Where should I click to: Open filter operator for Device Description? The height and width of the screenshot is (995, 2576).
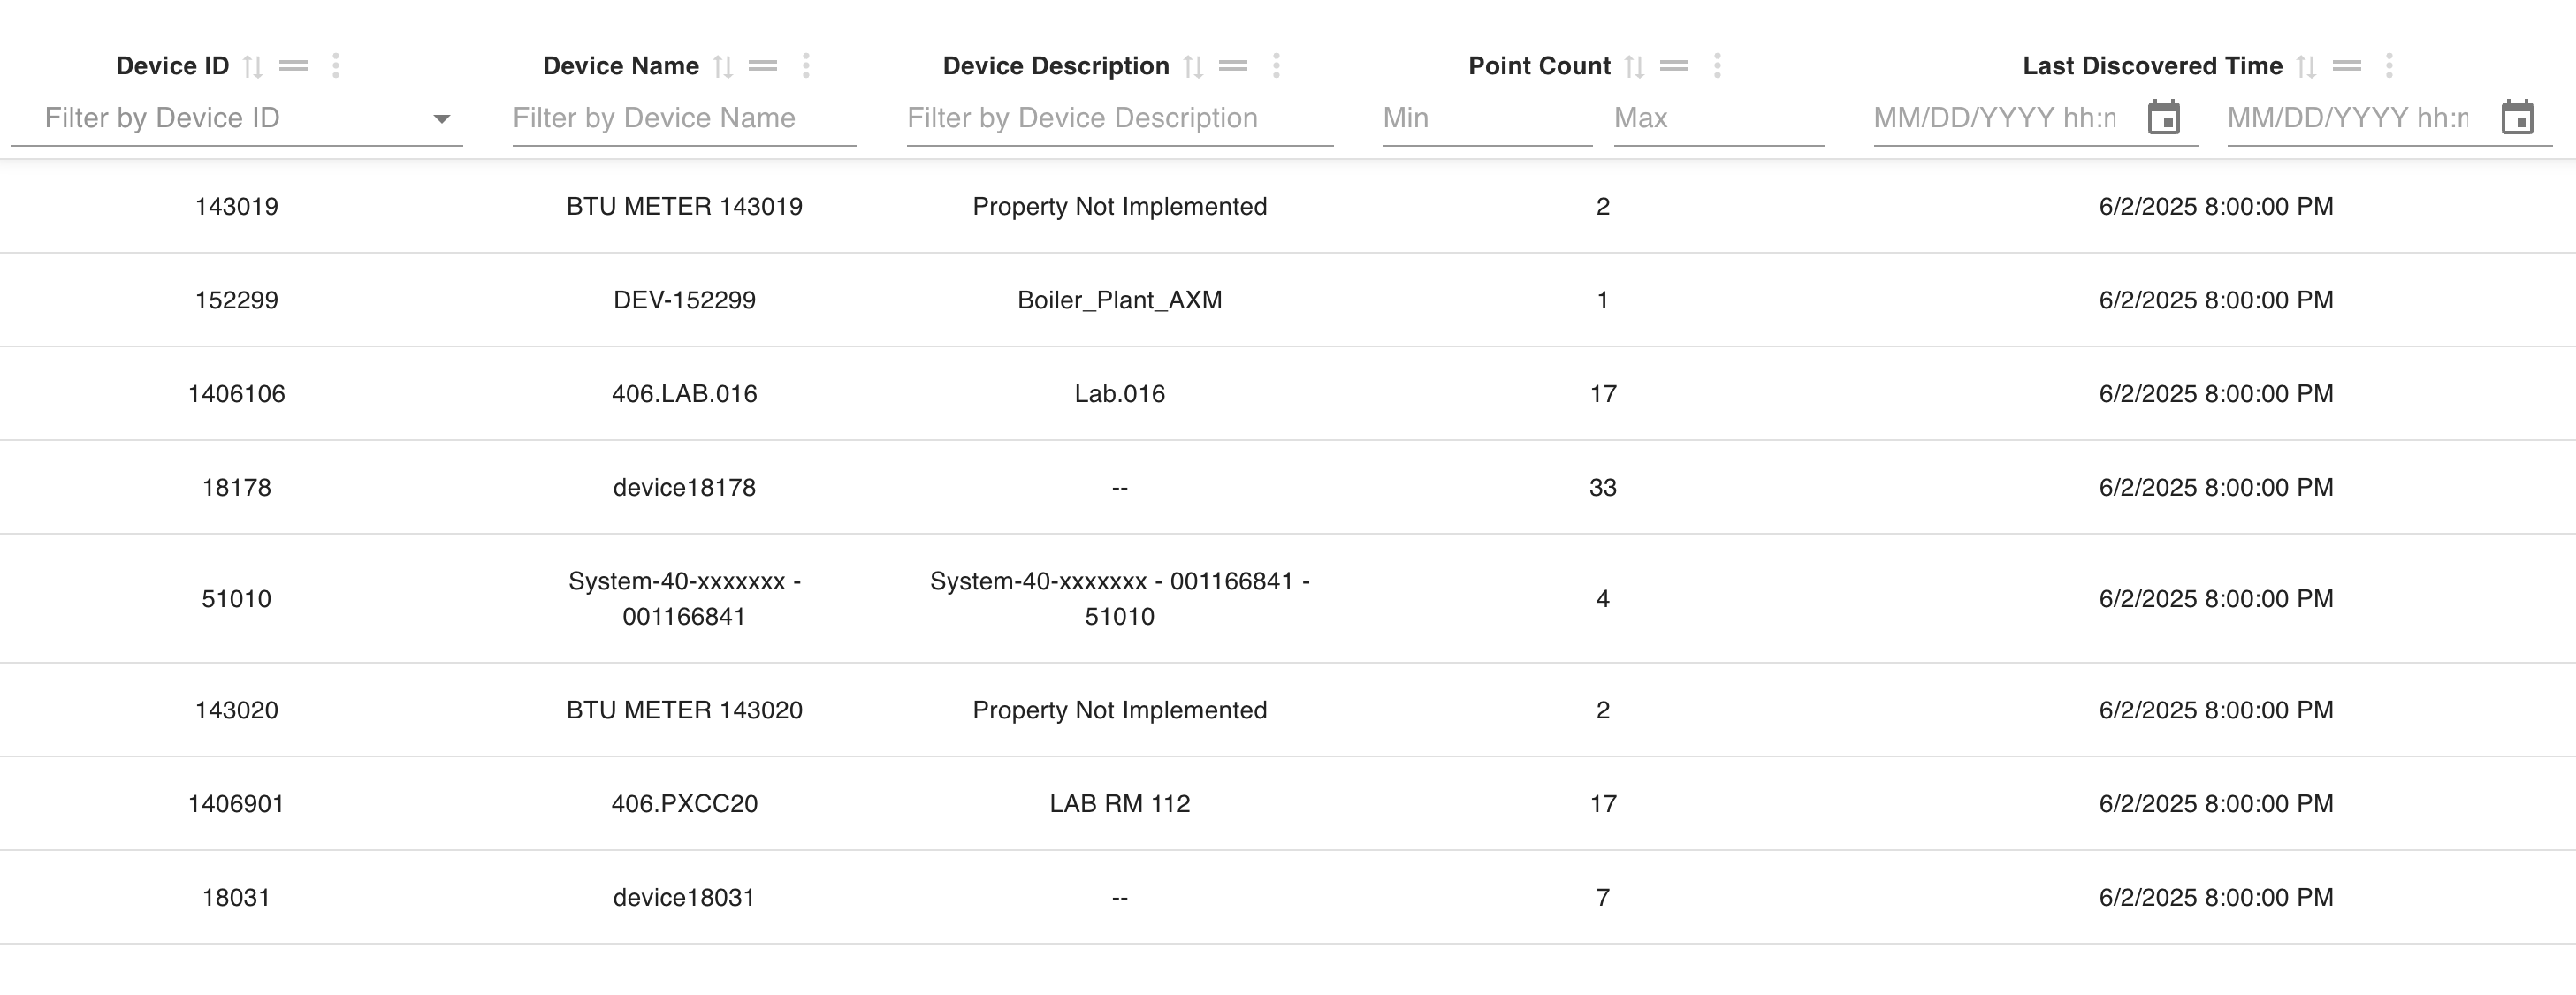pyautogui.click(x=1233, y=66)
